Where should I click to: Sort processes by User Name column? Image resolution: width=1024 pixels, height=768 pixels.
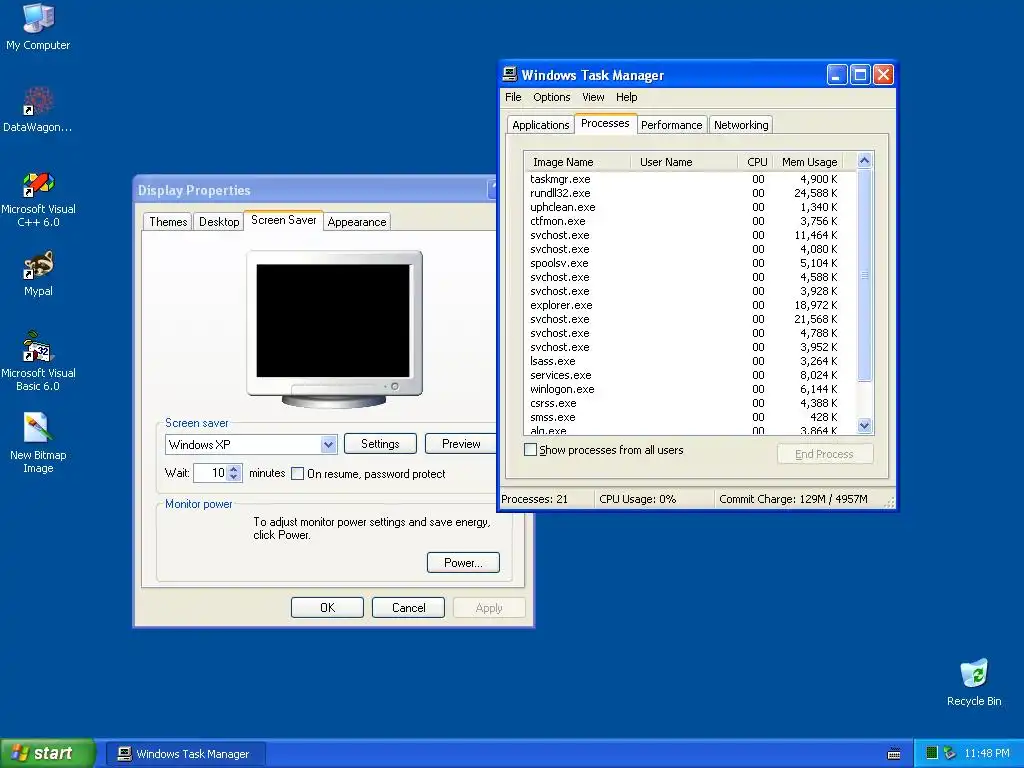tap(684, 162)
